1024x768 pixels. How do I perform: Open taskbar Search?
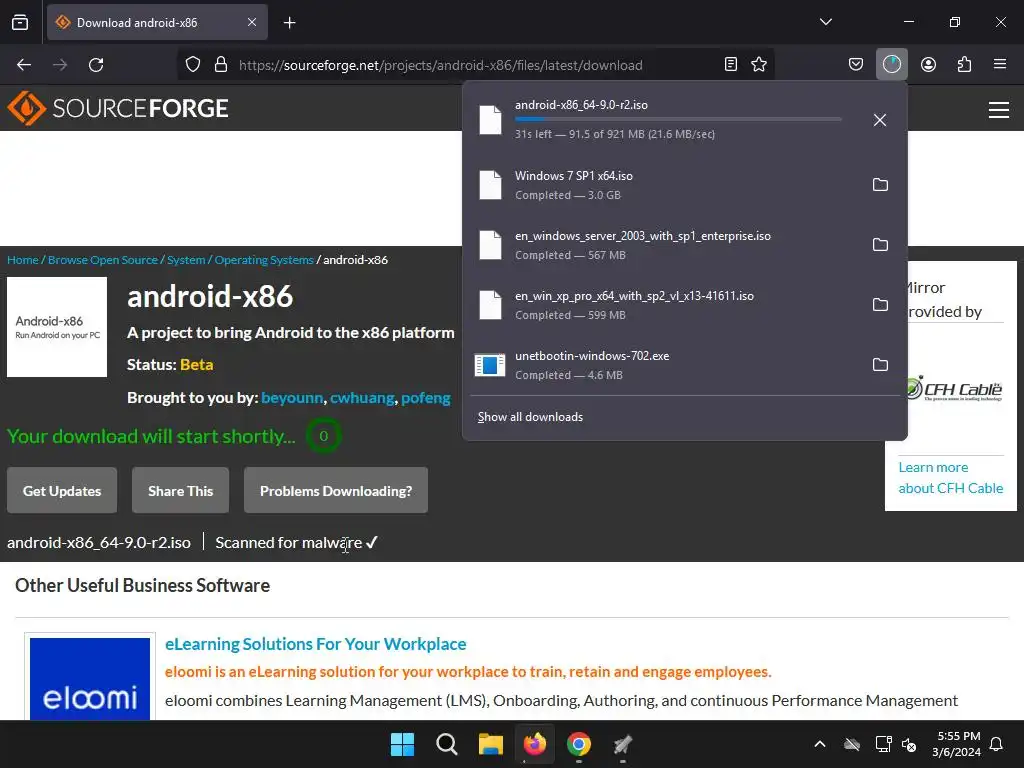447,744
